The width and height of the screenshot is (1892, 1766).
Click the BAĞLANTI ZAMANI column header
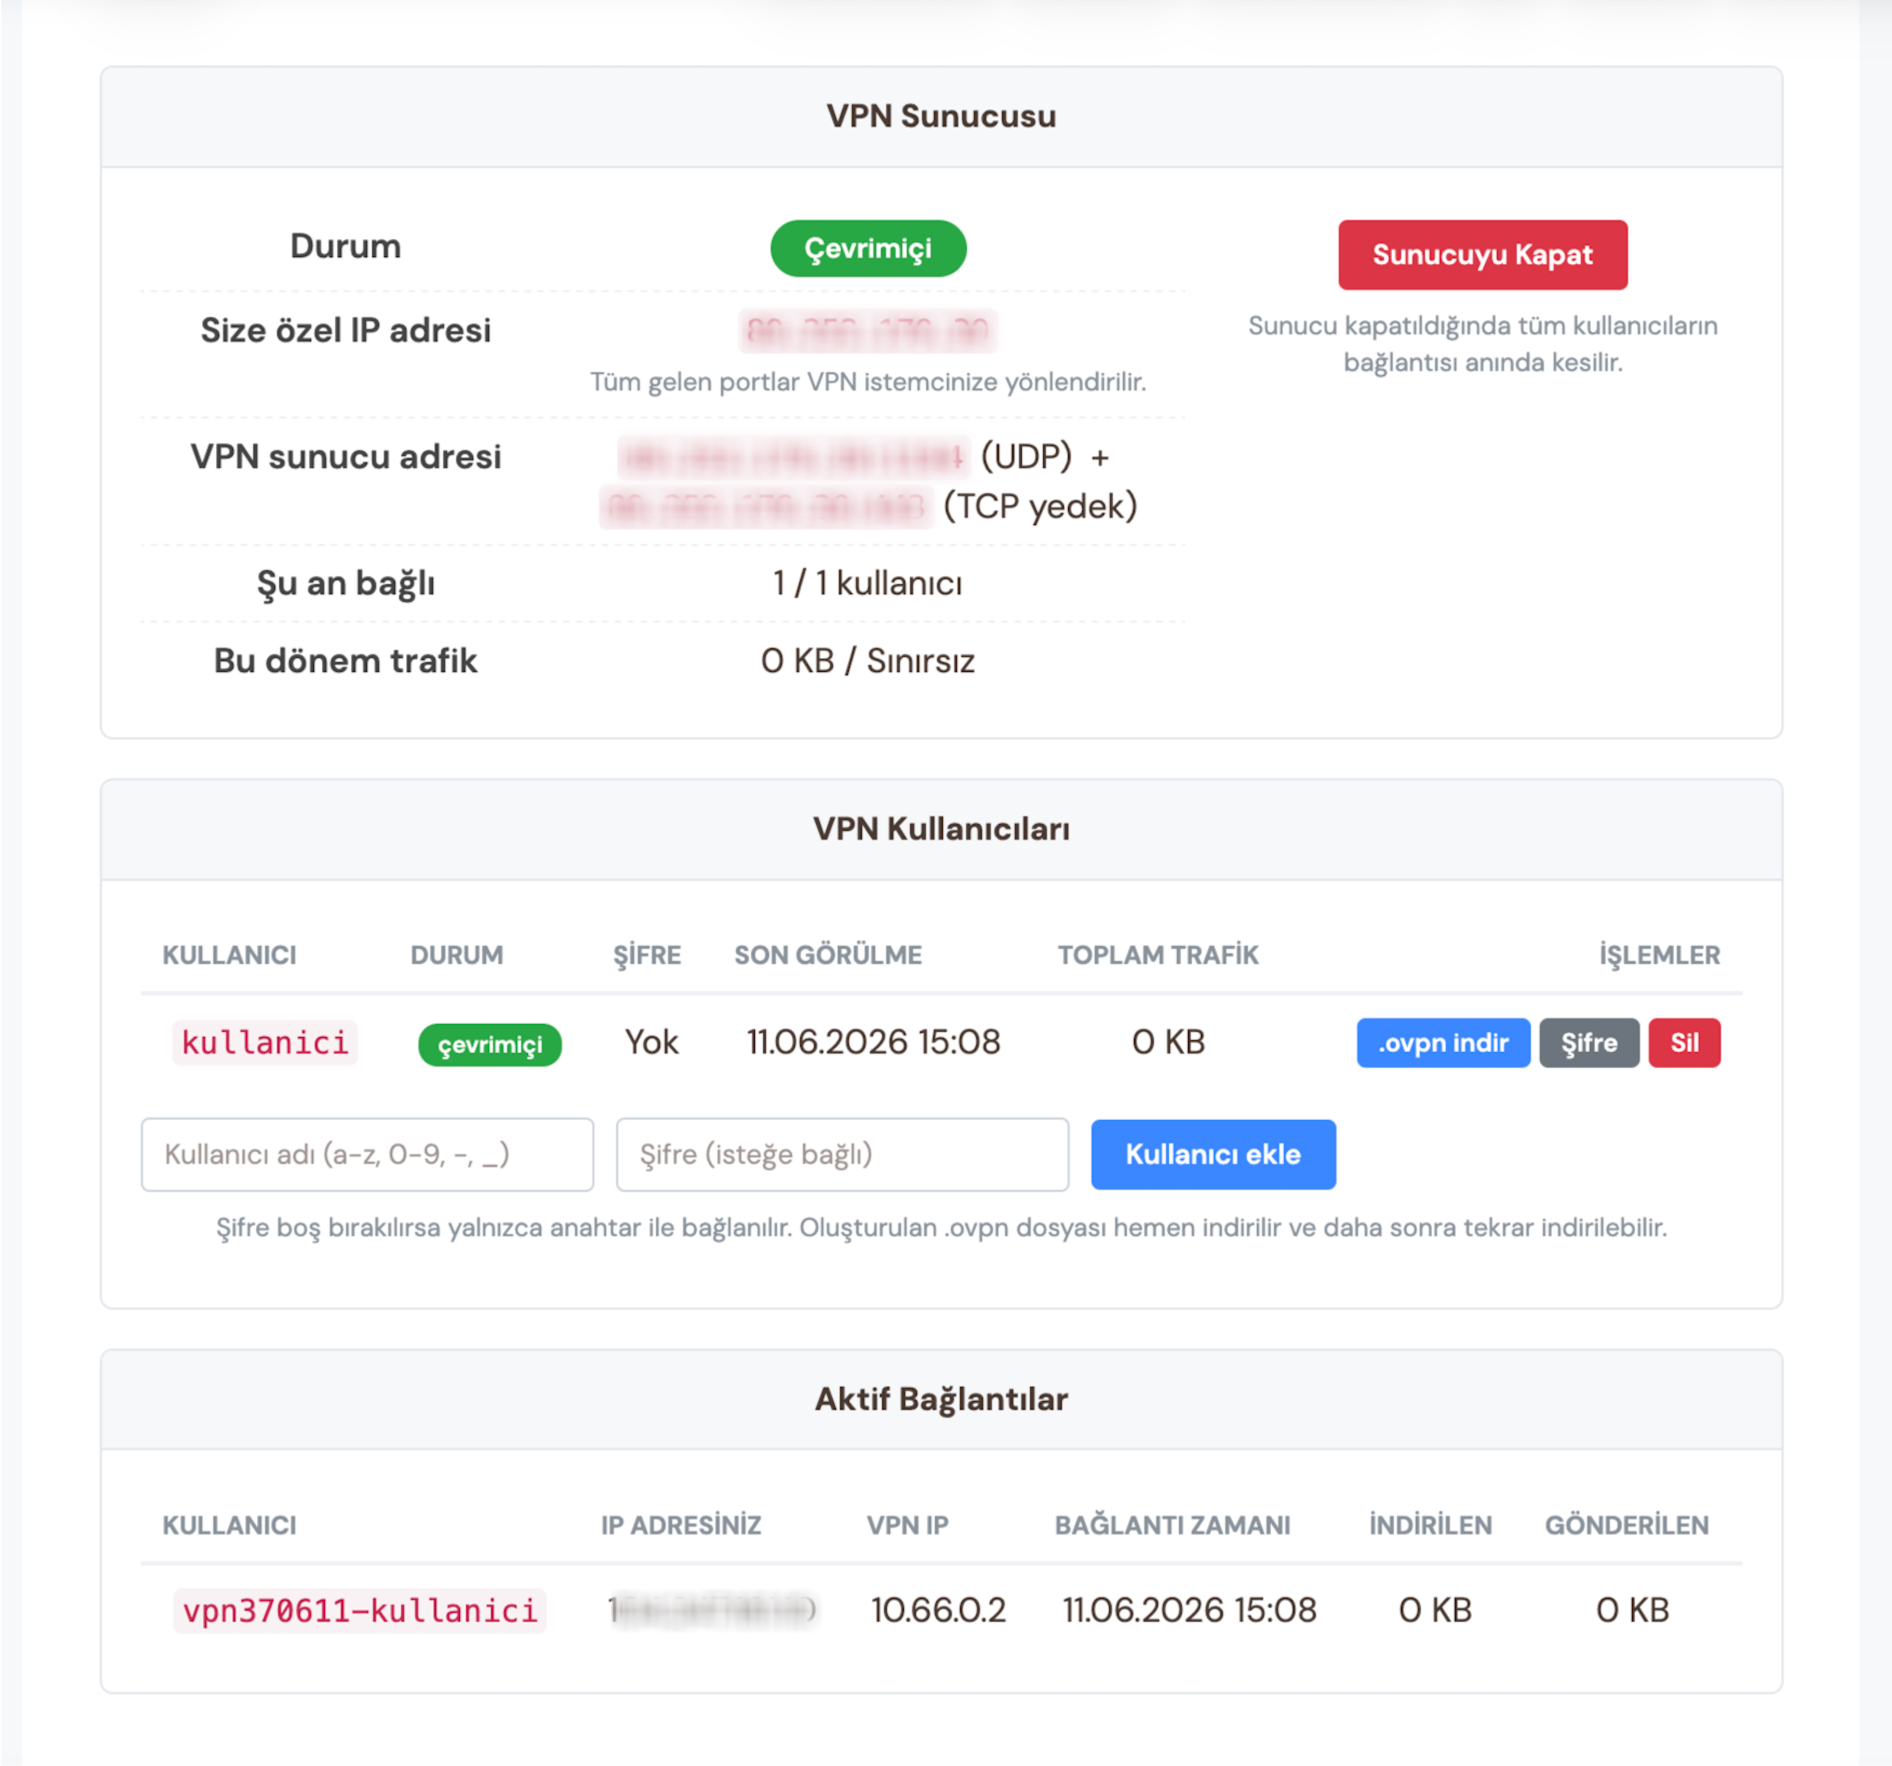click(x=1172, y=1525)
